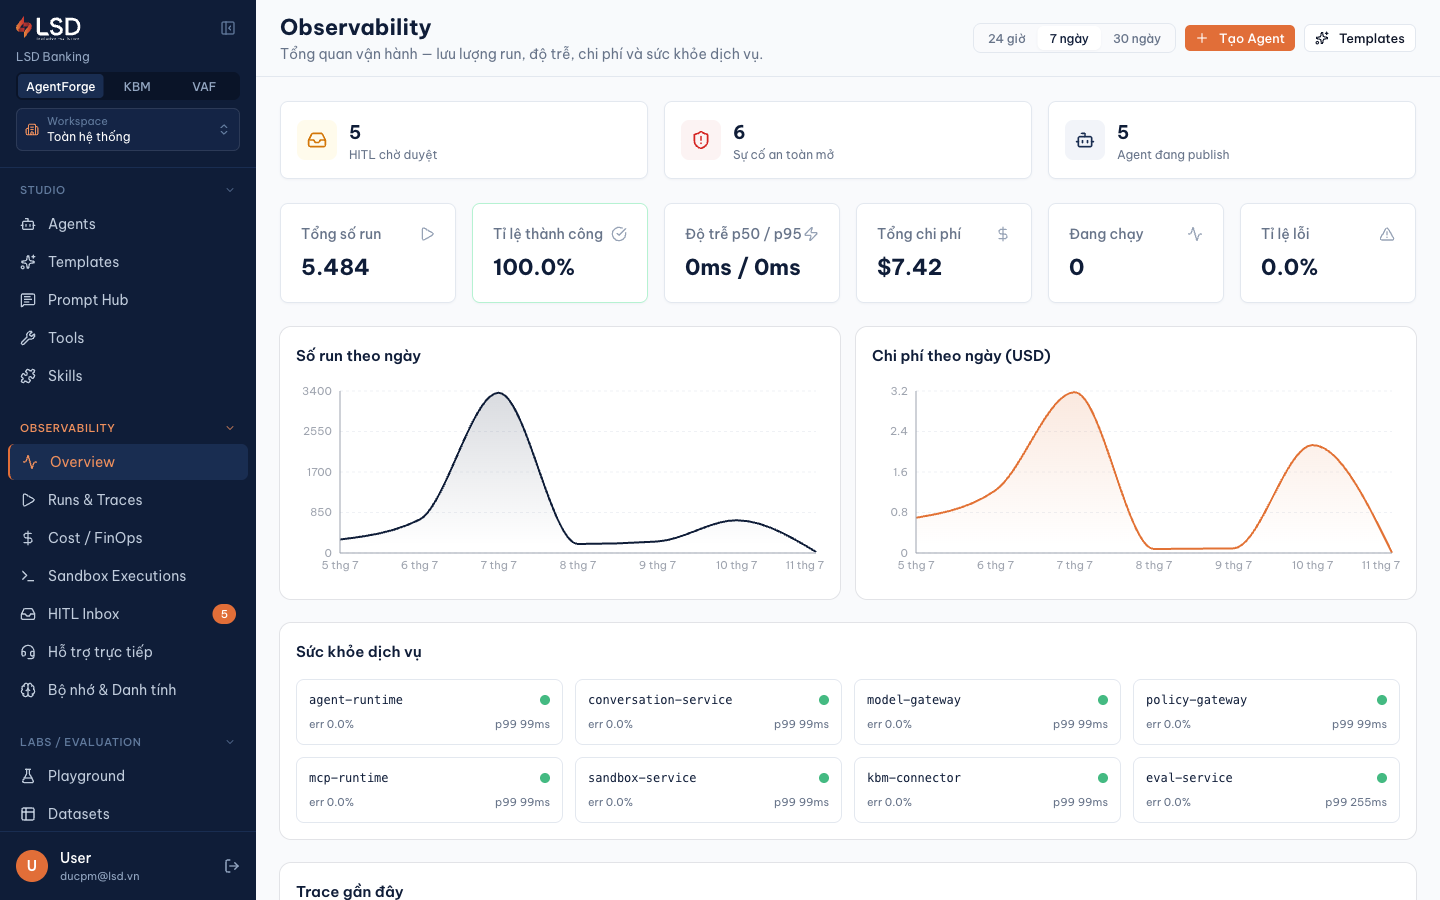Screen dimensions: 1440x900
Task: Select the 7 ngày time range
Action: pos(1069,39)
